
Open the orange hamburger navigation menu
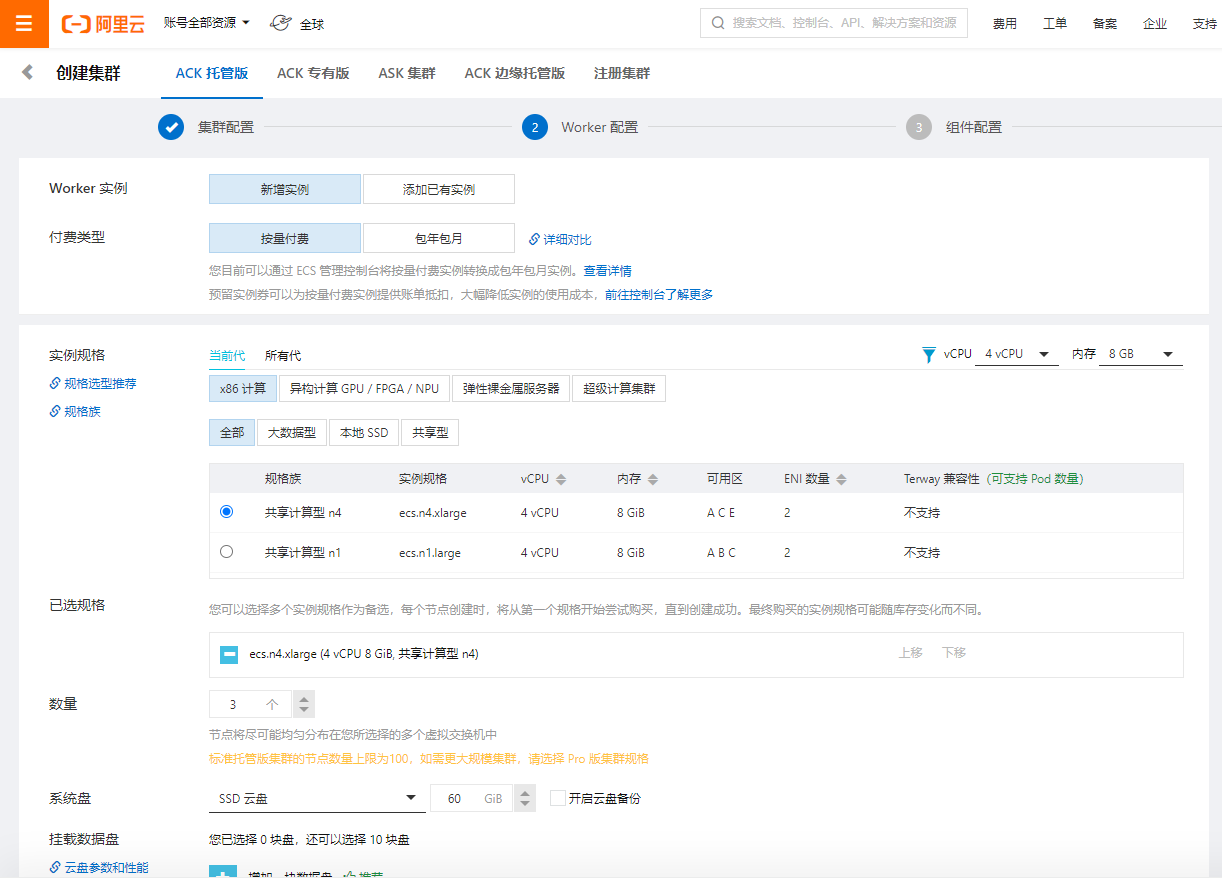click(x=24, y=24)
